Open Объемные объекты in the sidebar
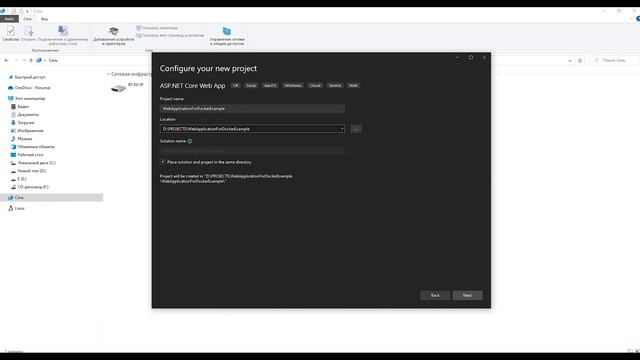640x360 pixels. tap(36, 147)
